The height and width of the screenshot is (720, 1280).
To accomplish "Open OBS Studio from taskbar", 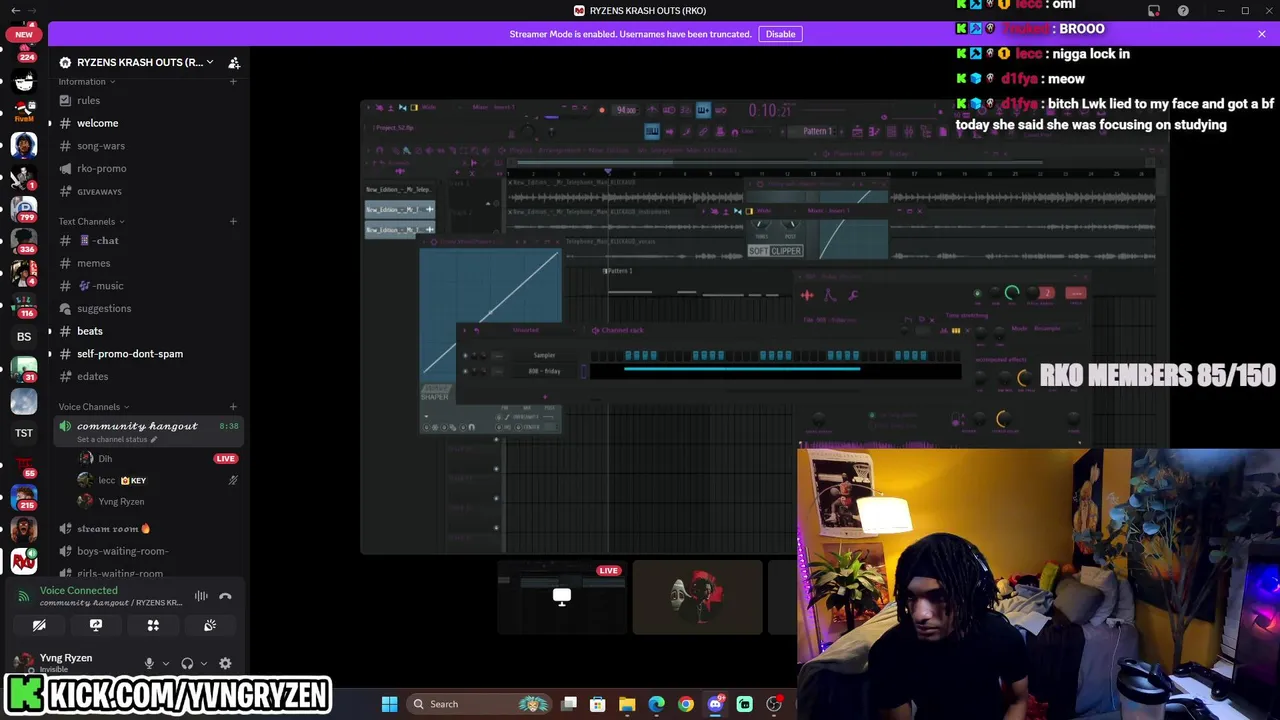I will click(773, 704).
